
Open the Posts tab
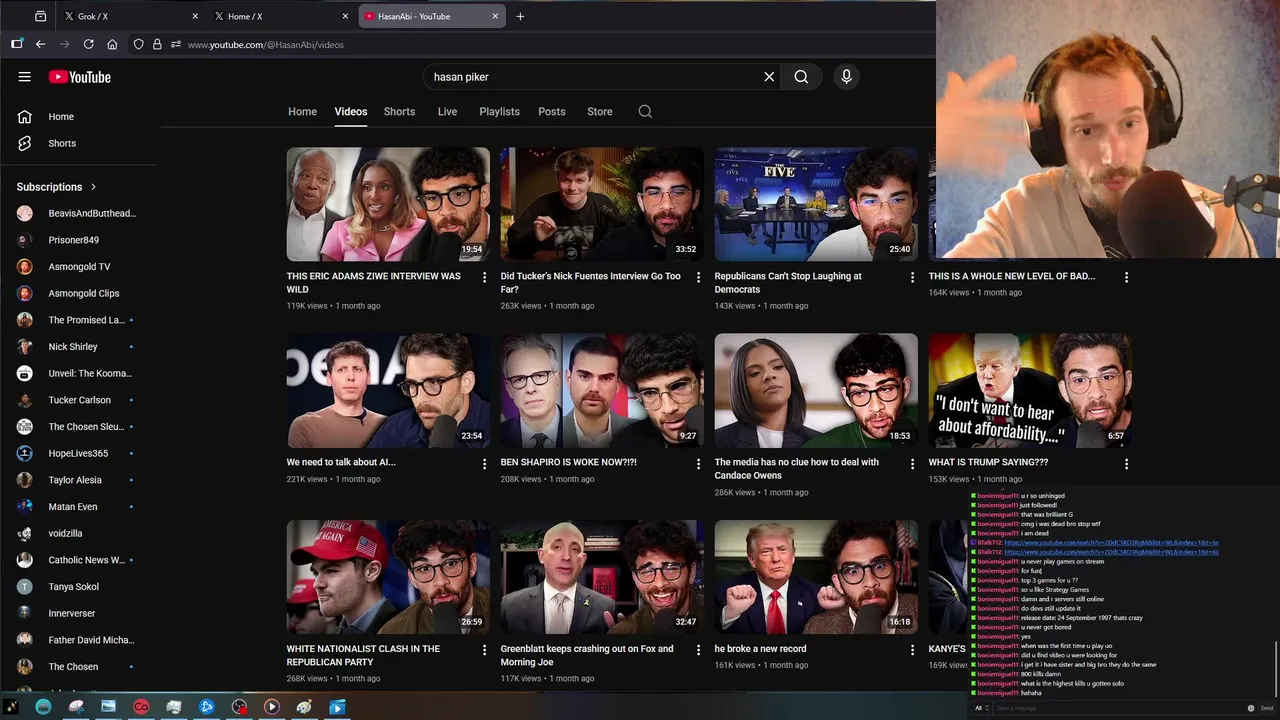coord(552,112)
